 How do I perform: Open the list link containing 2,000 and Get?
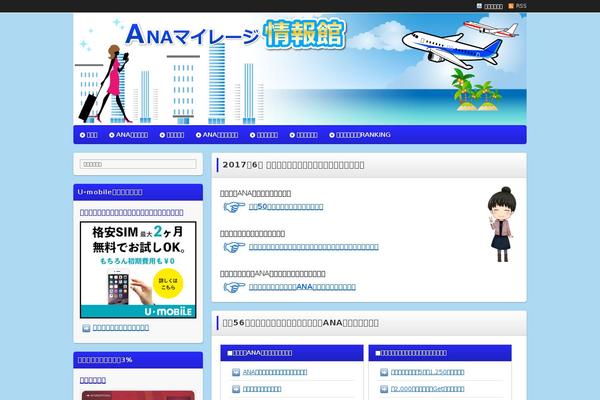click(427, 389)
